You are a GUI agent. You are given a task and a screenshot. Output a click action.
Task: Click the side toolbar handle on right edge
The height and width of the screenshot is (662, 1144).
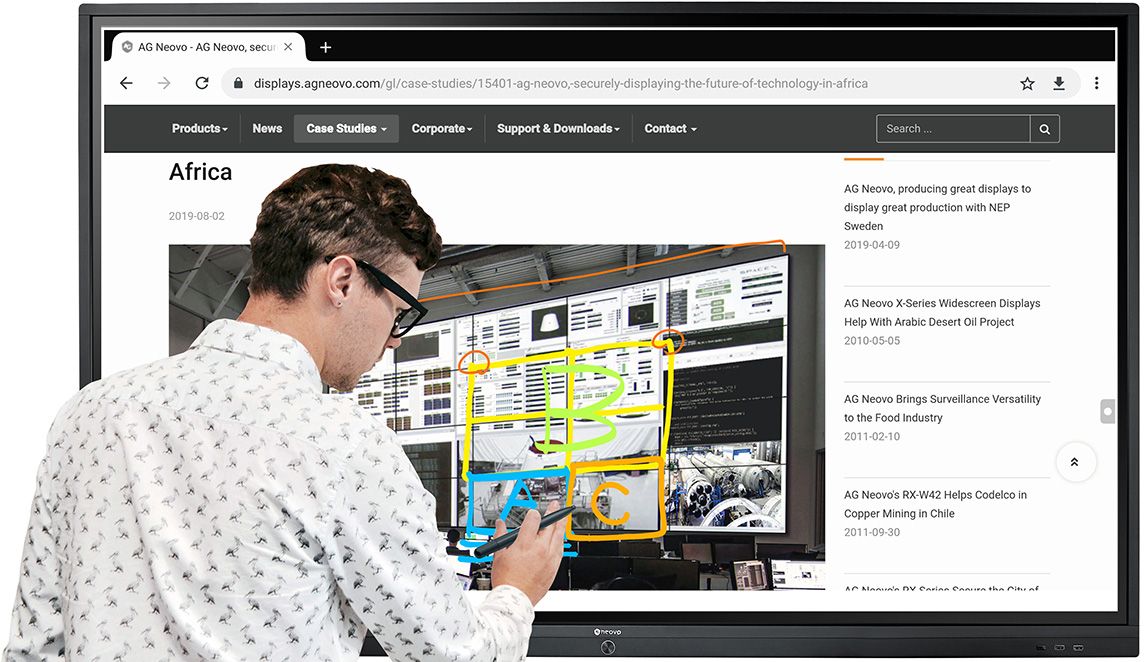[1108, 412]
